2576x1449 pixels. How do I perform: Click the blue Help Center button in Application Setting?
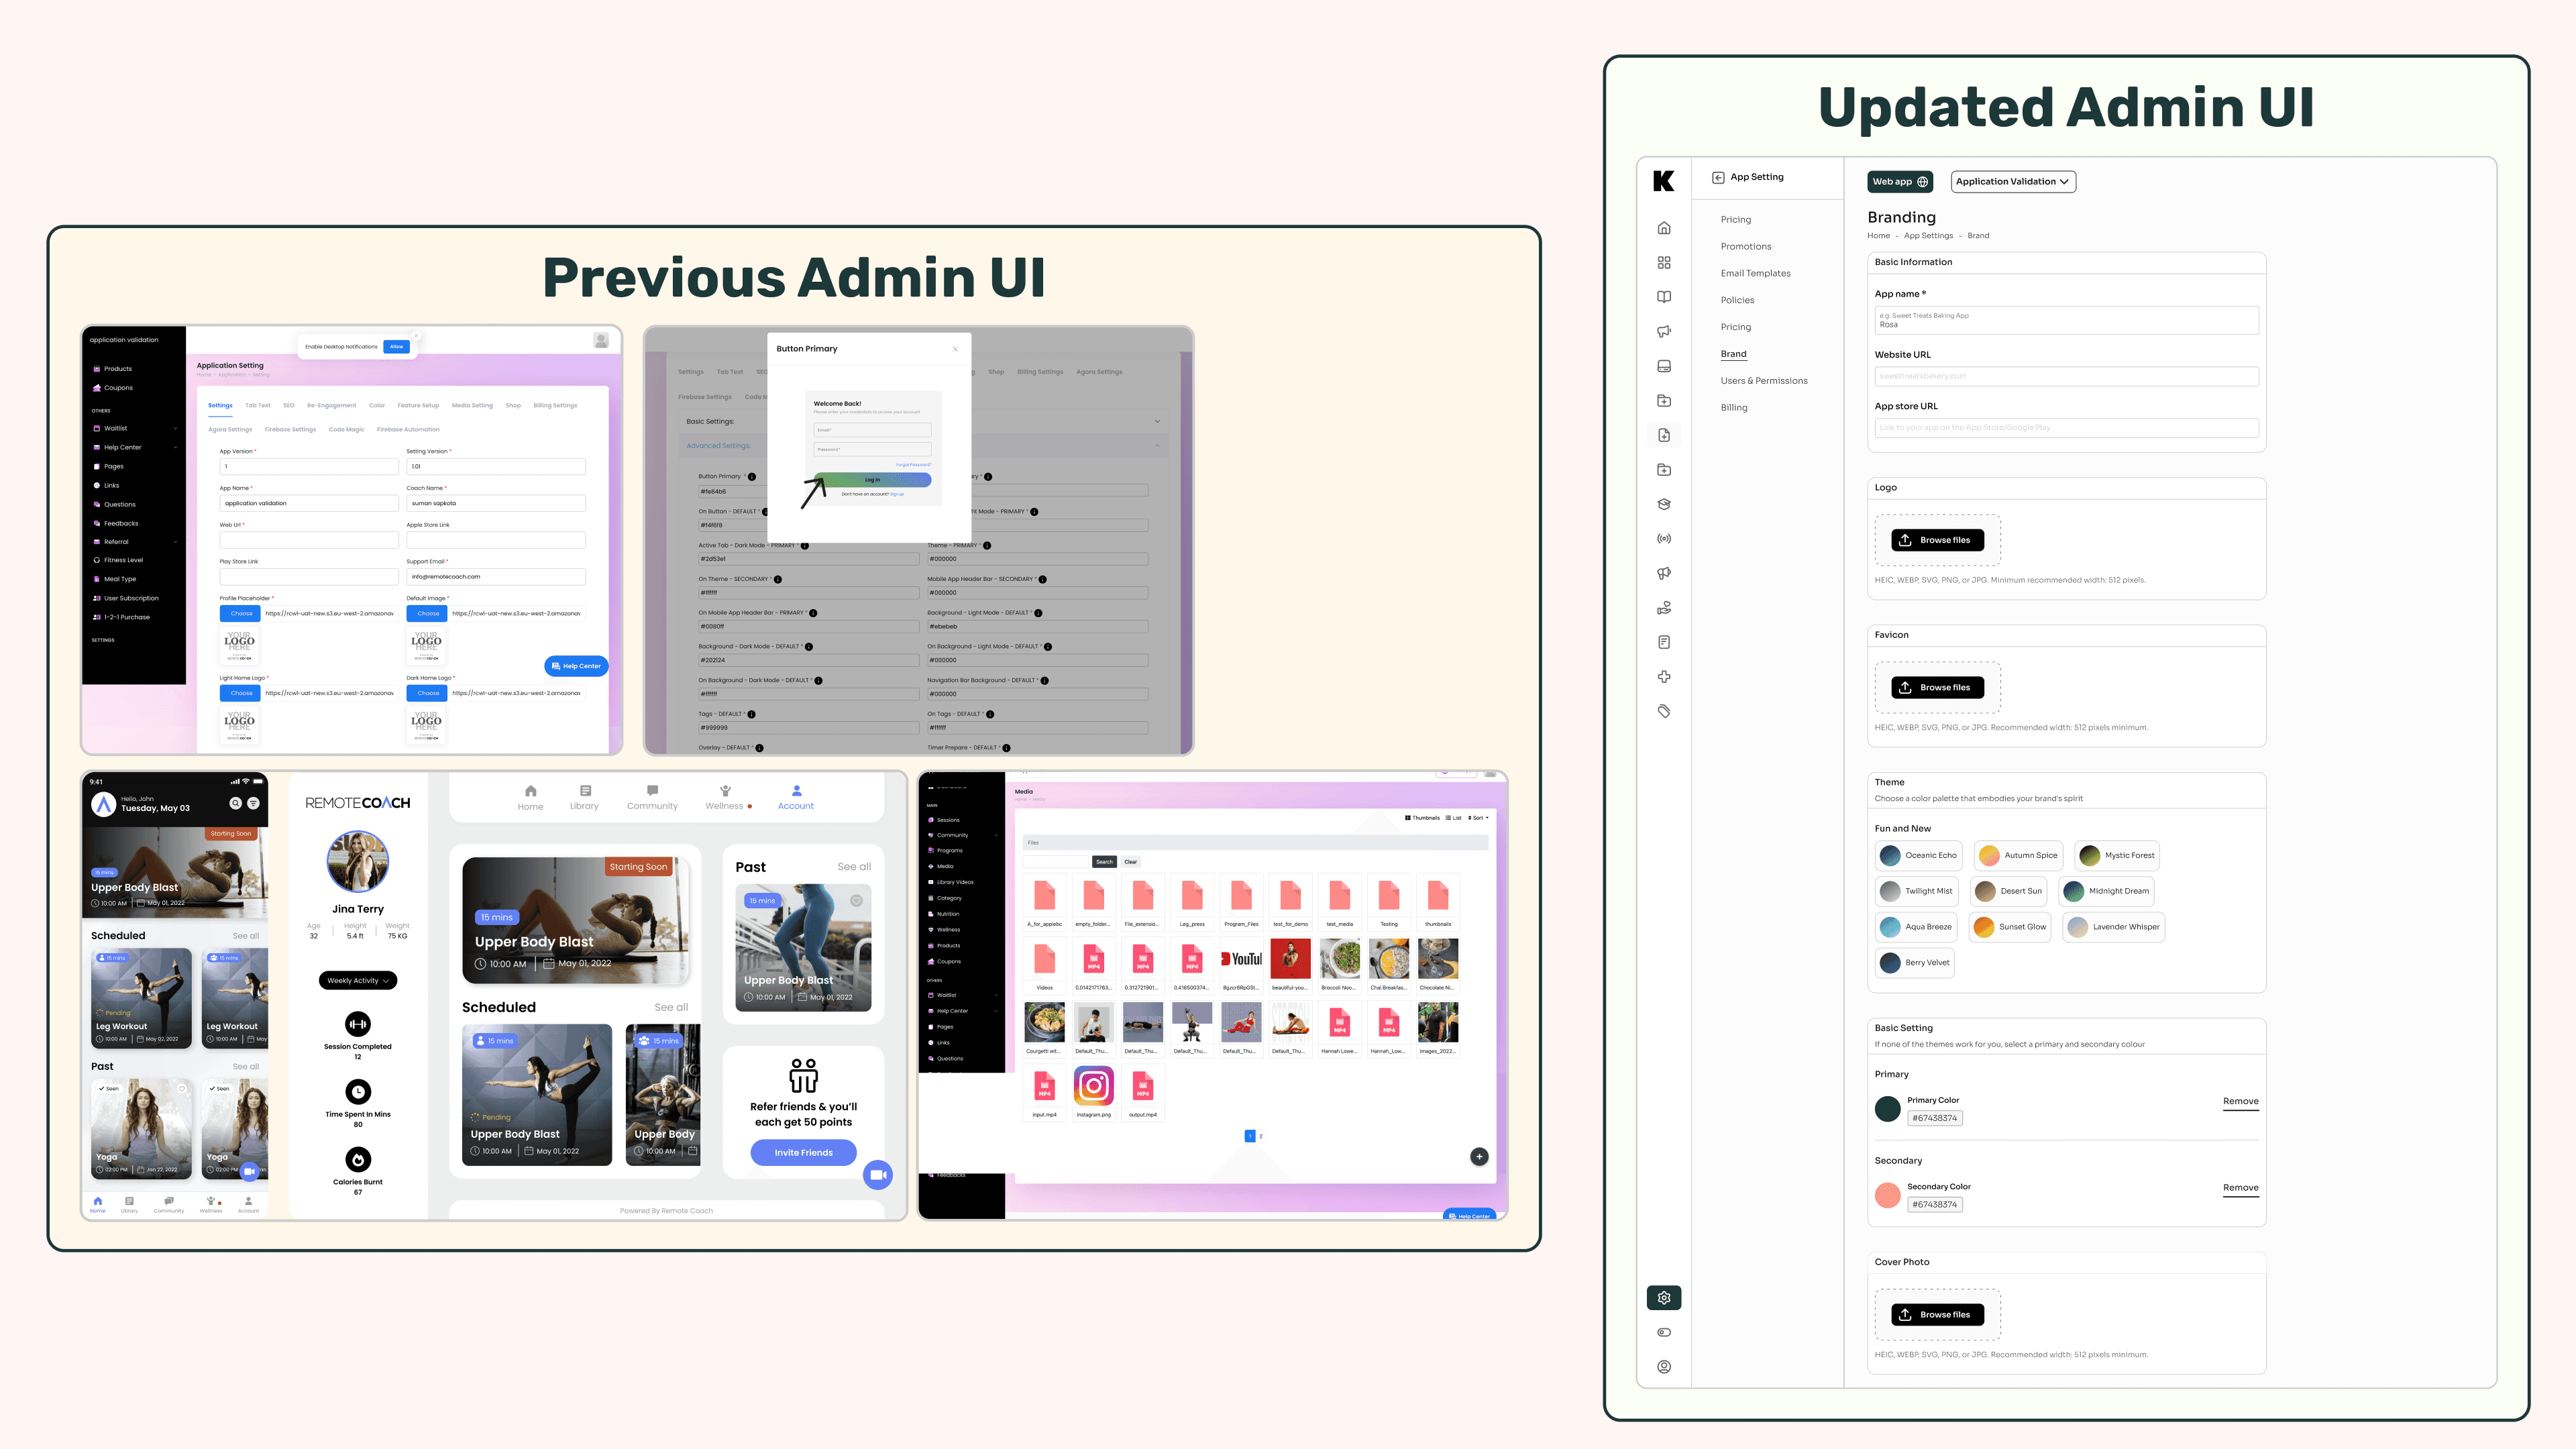(576, 666)
